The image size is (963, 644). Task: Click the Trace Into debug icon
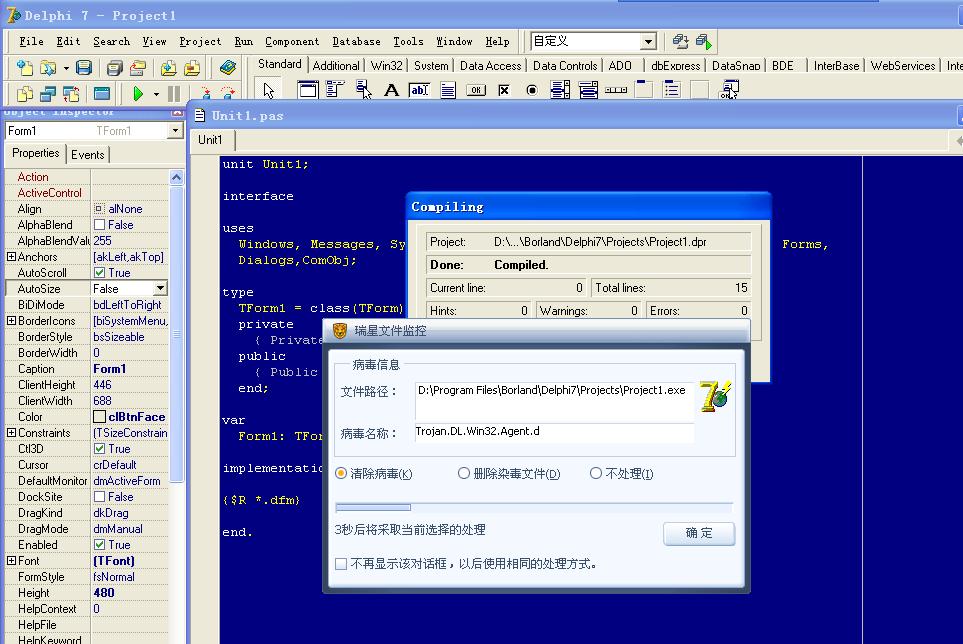coord(206,93)
